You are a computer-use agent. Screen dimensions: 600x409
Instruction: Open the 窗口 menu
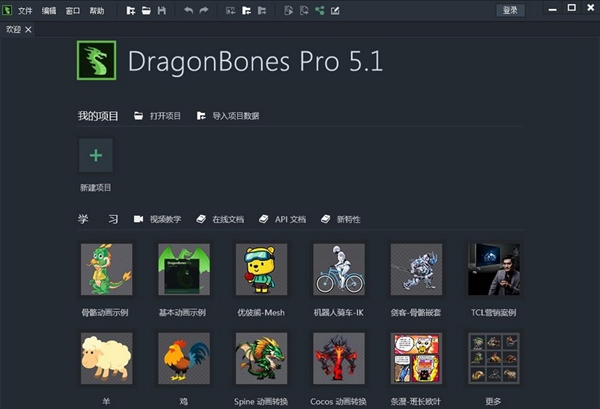click(73, 11)
